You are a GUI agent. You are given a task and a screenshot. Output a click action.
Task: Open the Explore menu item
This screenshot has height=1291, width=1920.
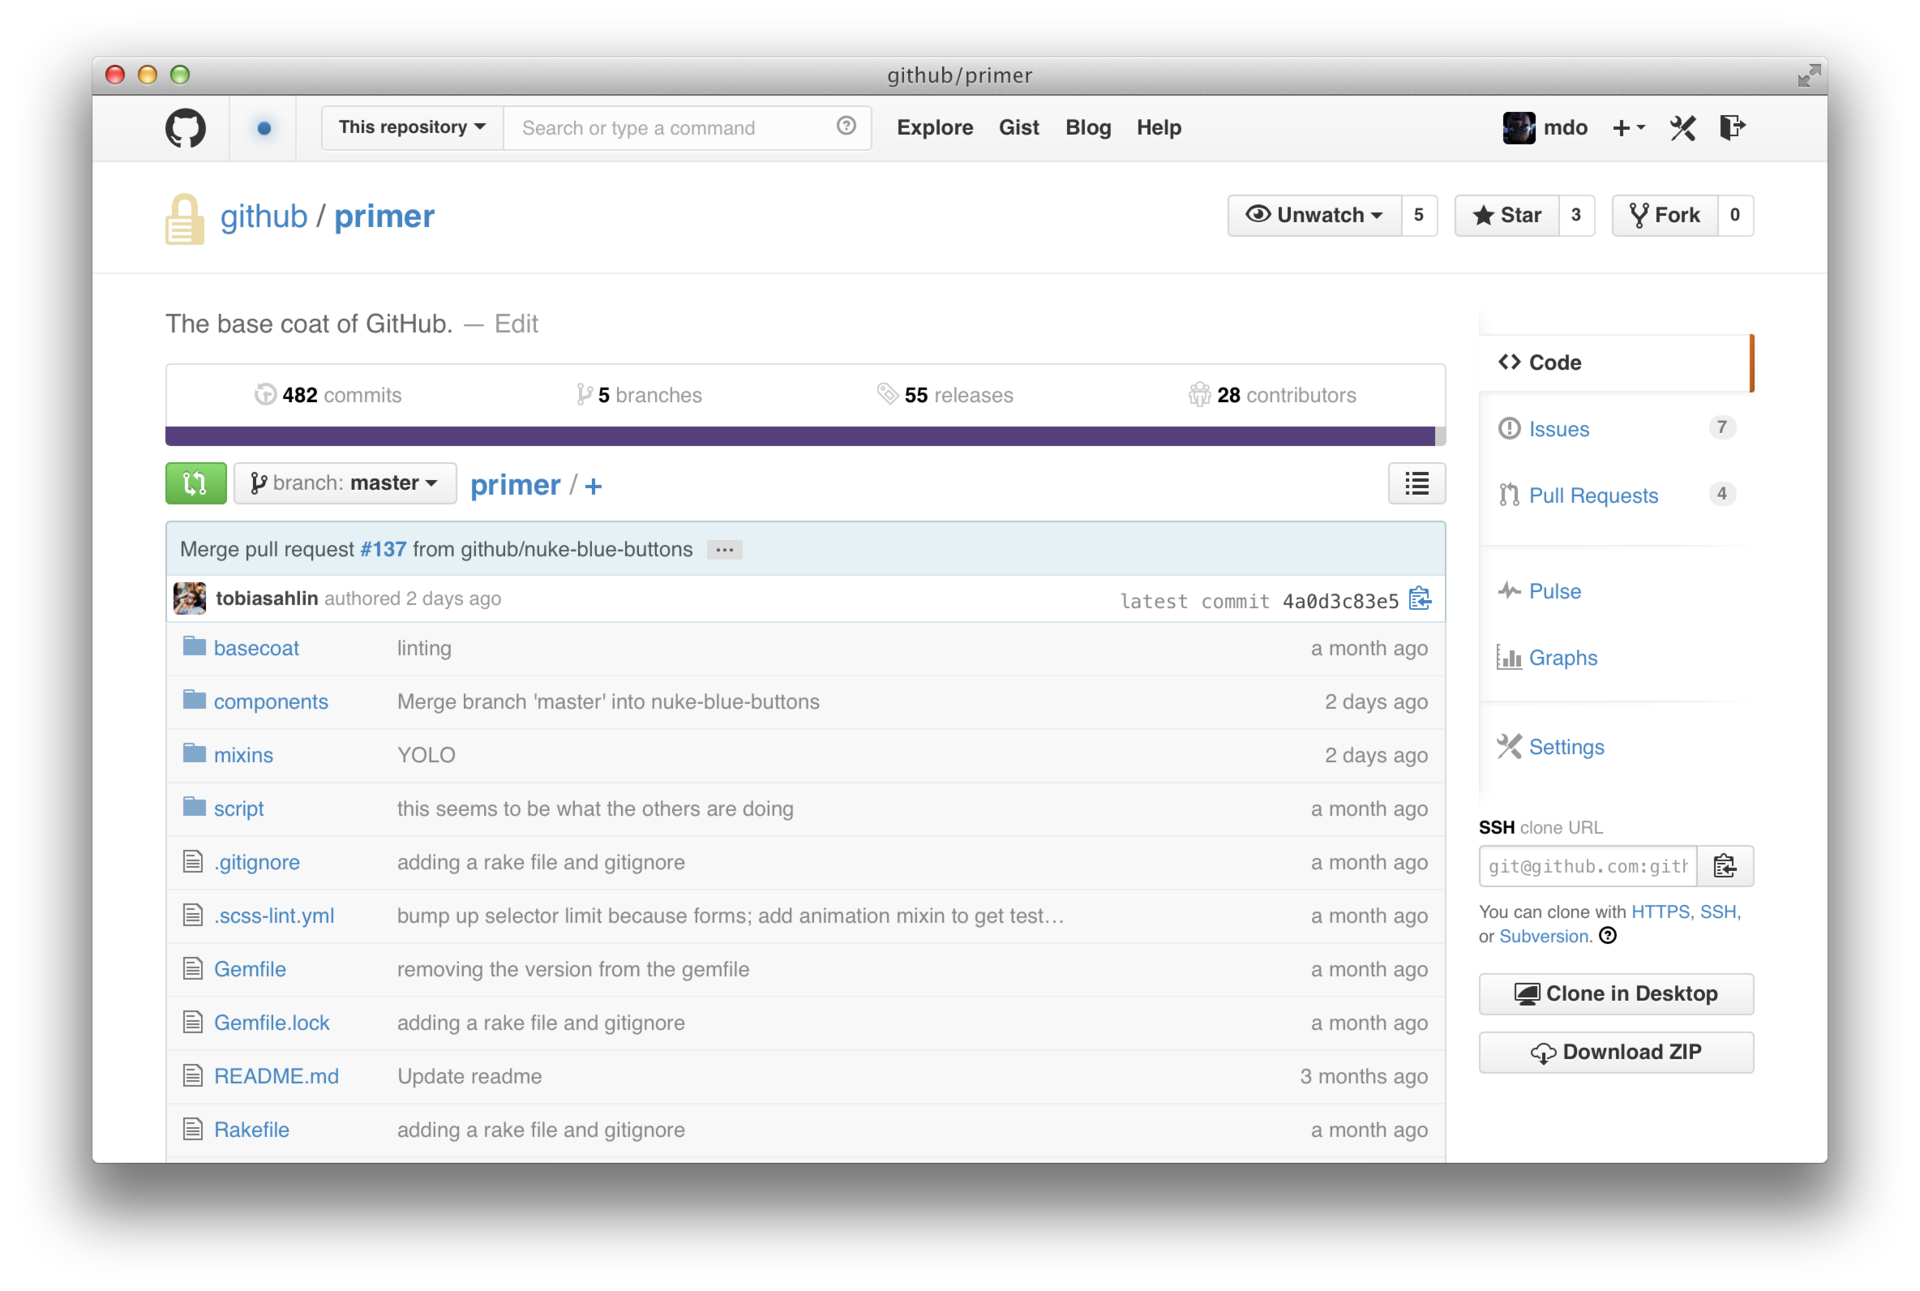pyautogui.click(x=936, y=127)
